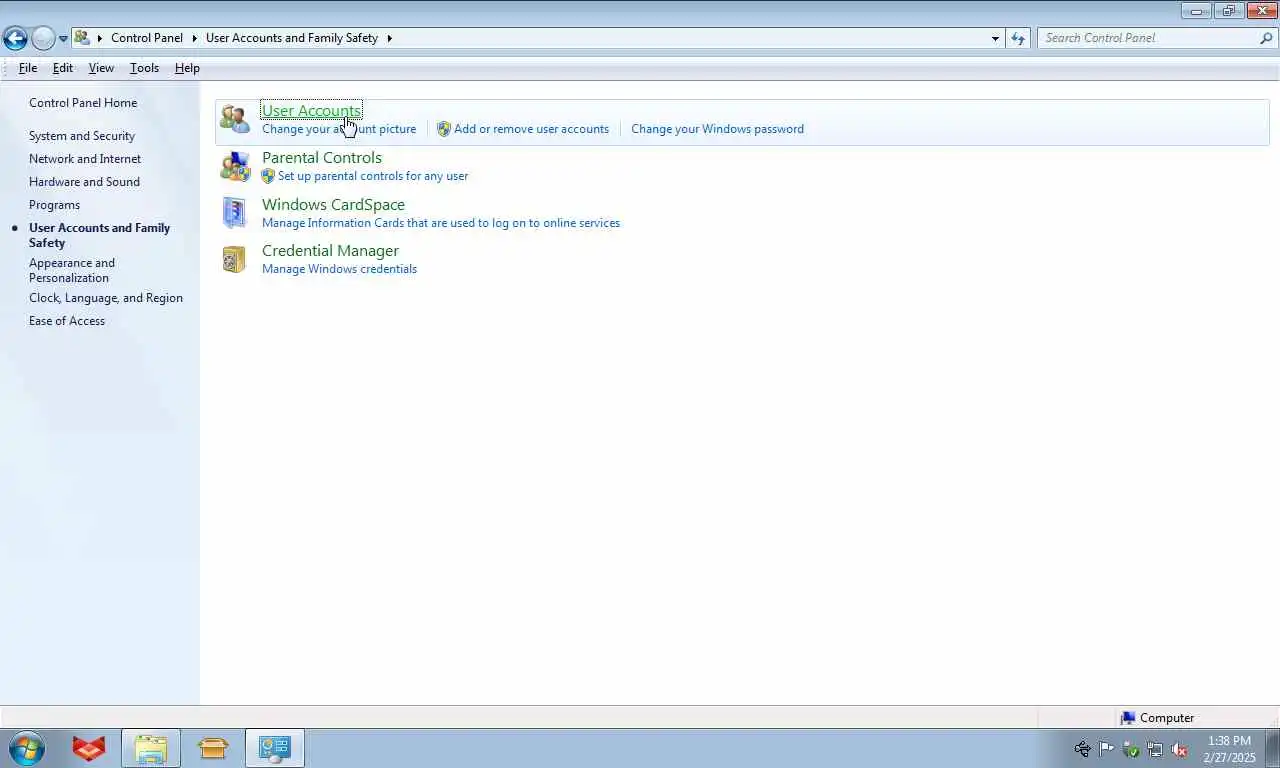
Task: Click the muted volume speaker tray icon
Action: tap(1179, 749)
